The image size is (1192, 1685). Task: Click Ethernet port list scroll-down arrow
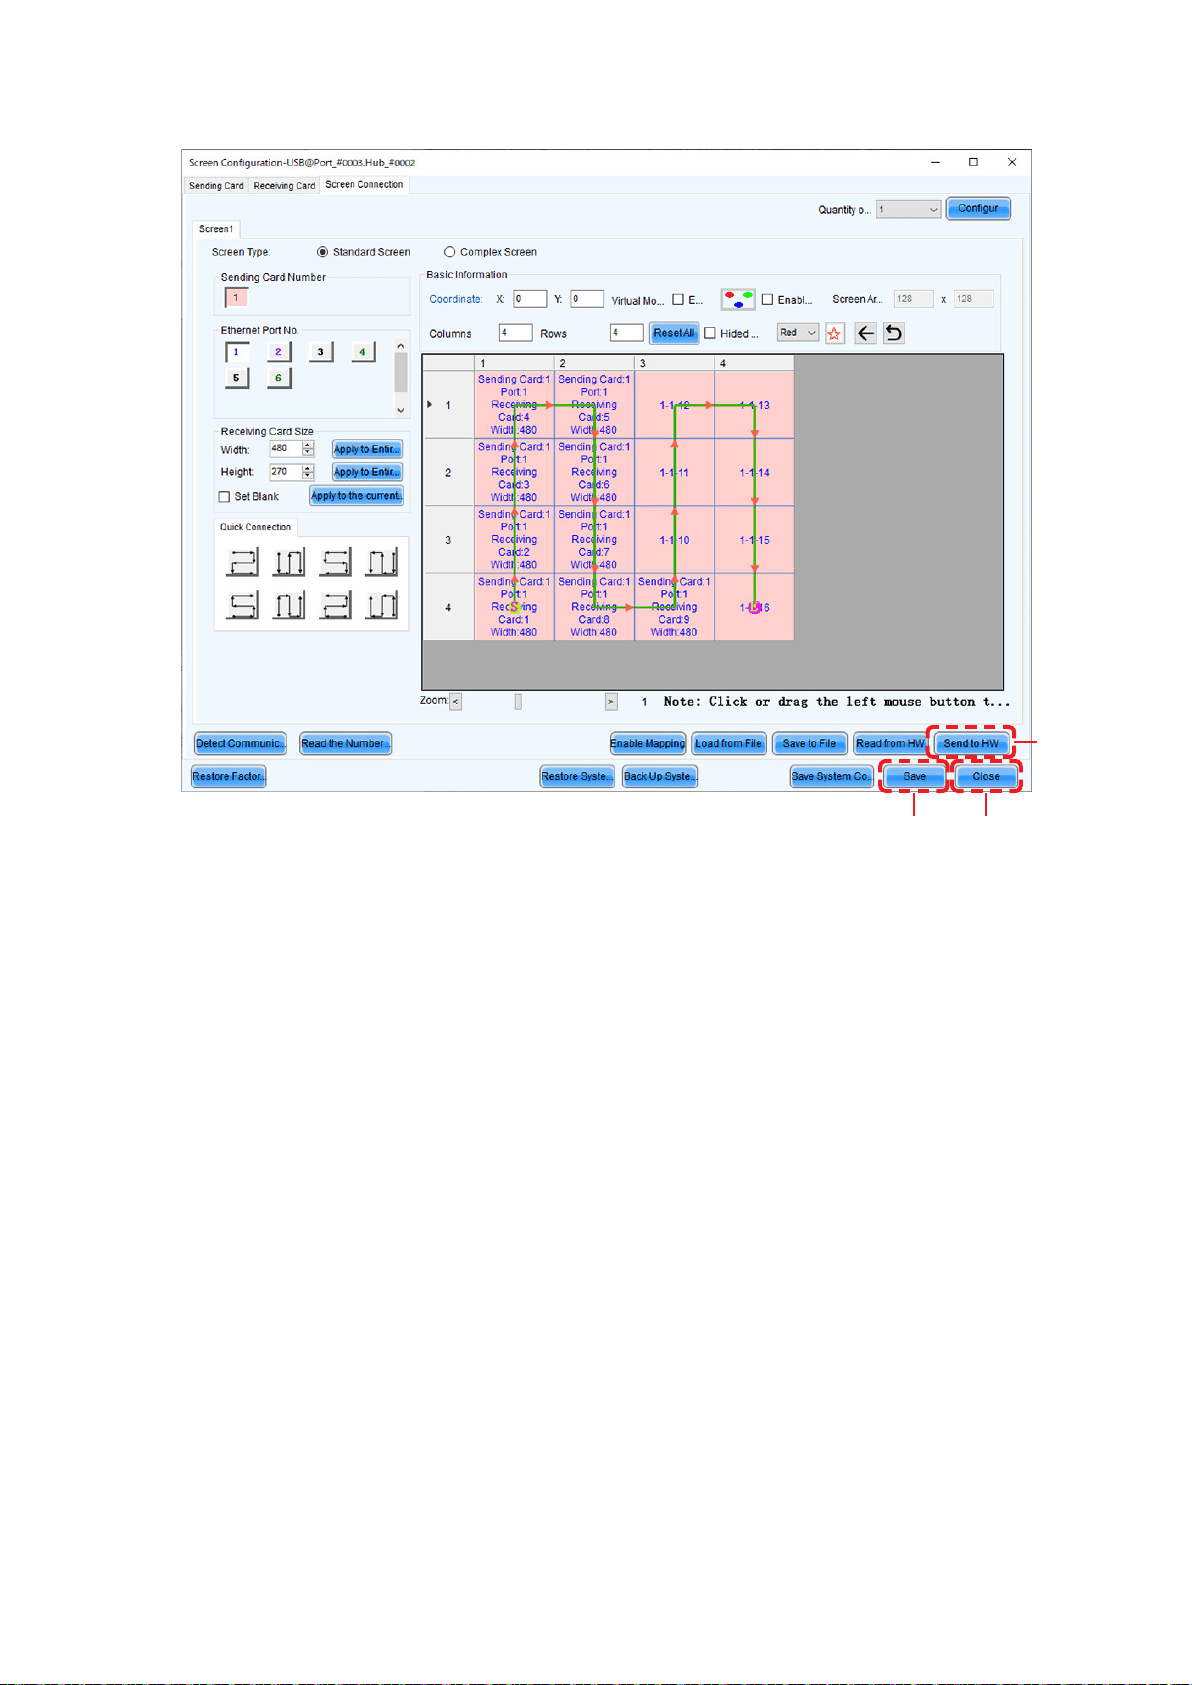[x=401, y=410]
